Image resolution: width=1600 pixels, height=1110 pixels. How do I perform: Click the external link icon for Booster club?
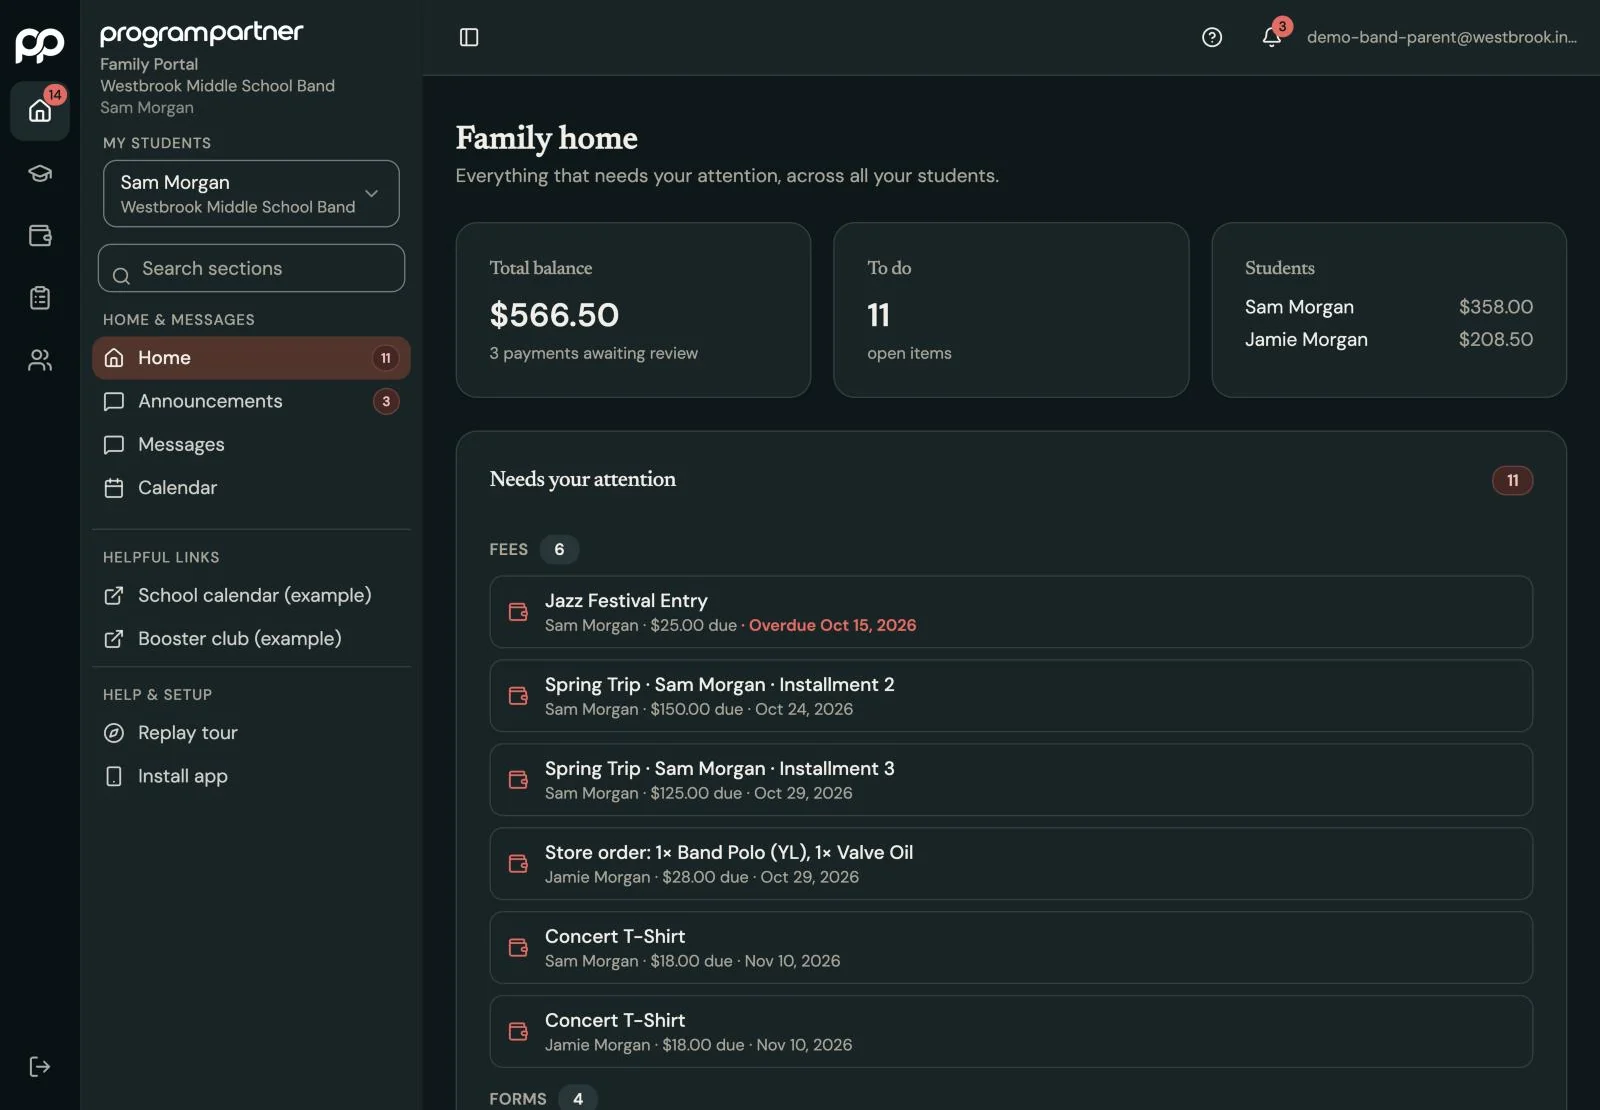coord(114,639)
